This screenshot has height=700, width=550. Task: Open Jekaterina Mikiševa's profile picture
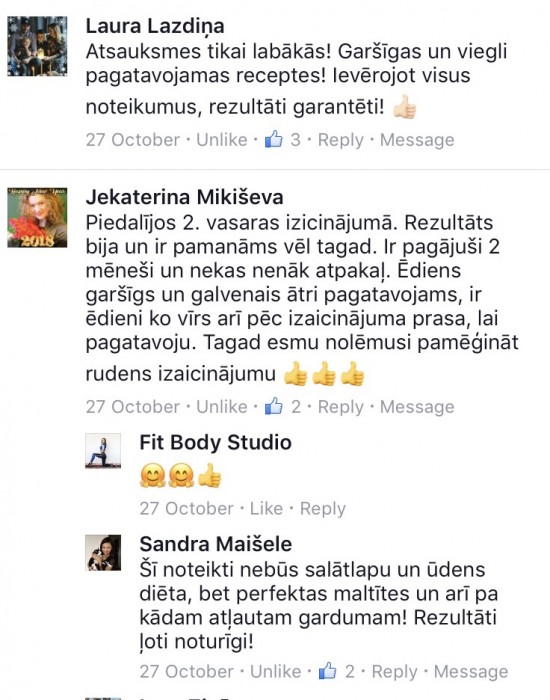click(38, 217)
